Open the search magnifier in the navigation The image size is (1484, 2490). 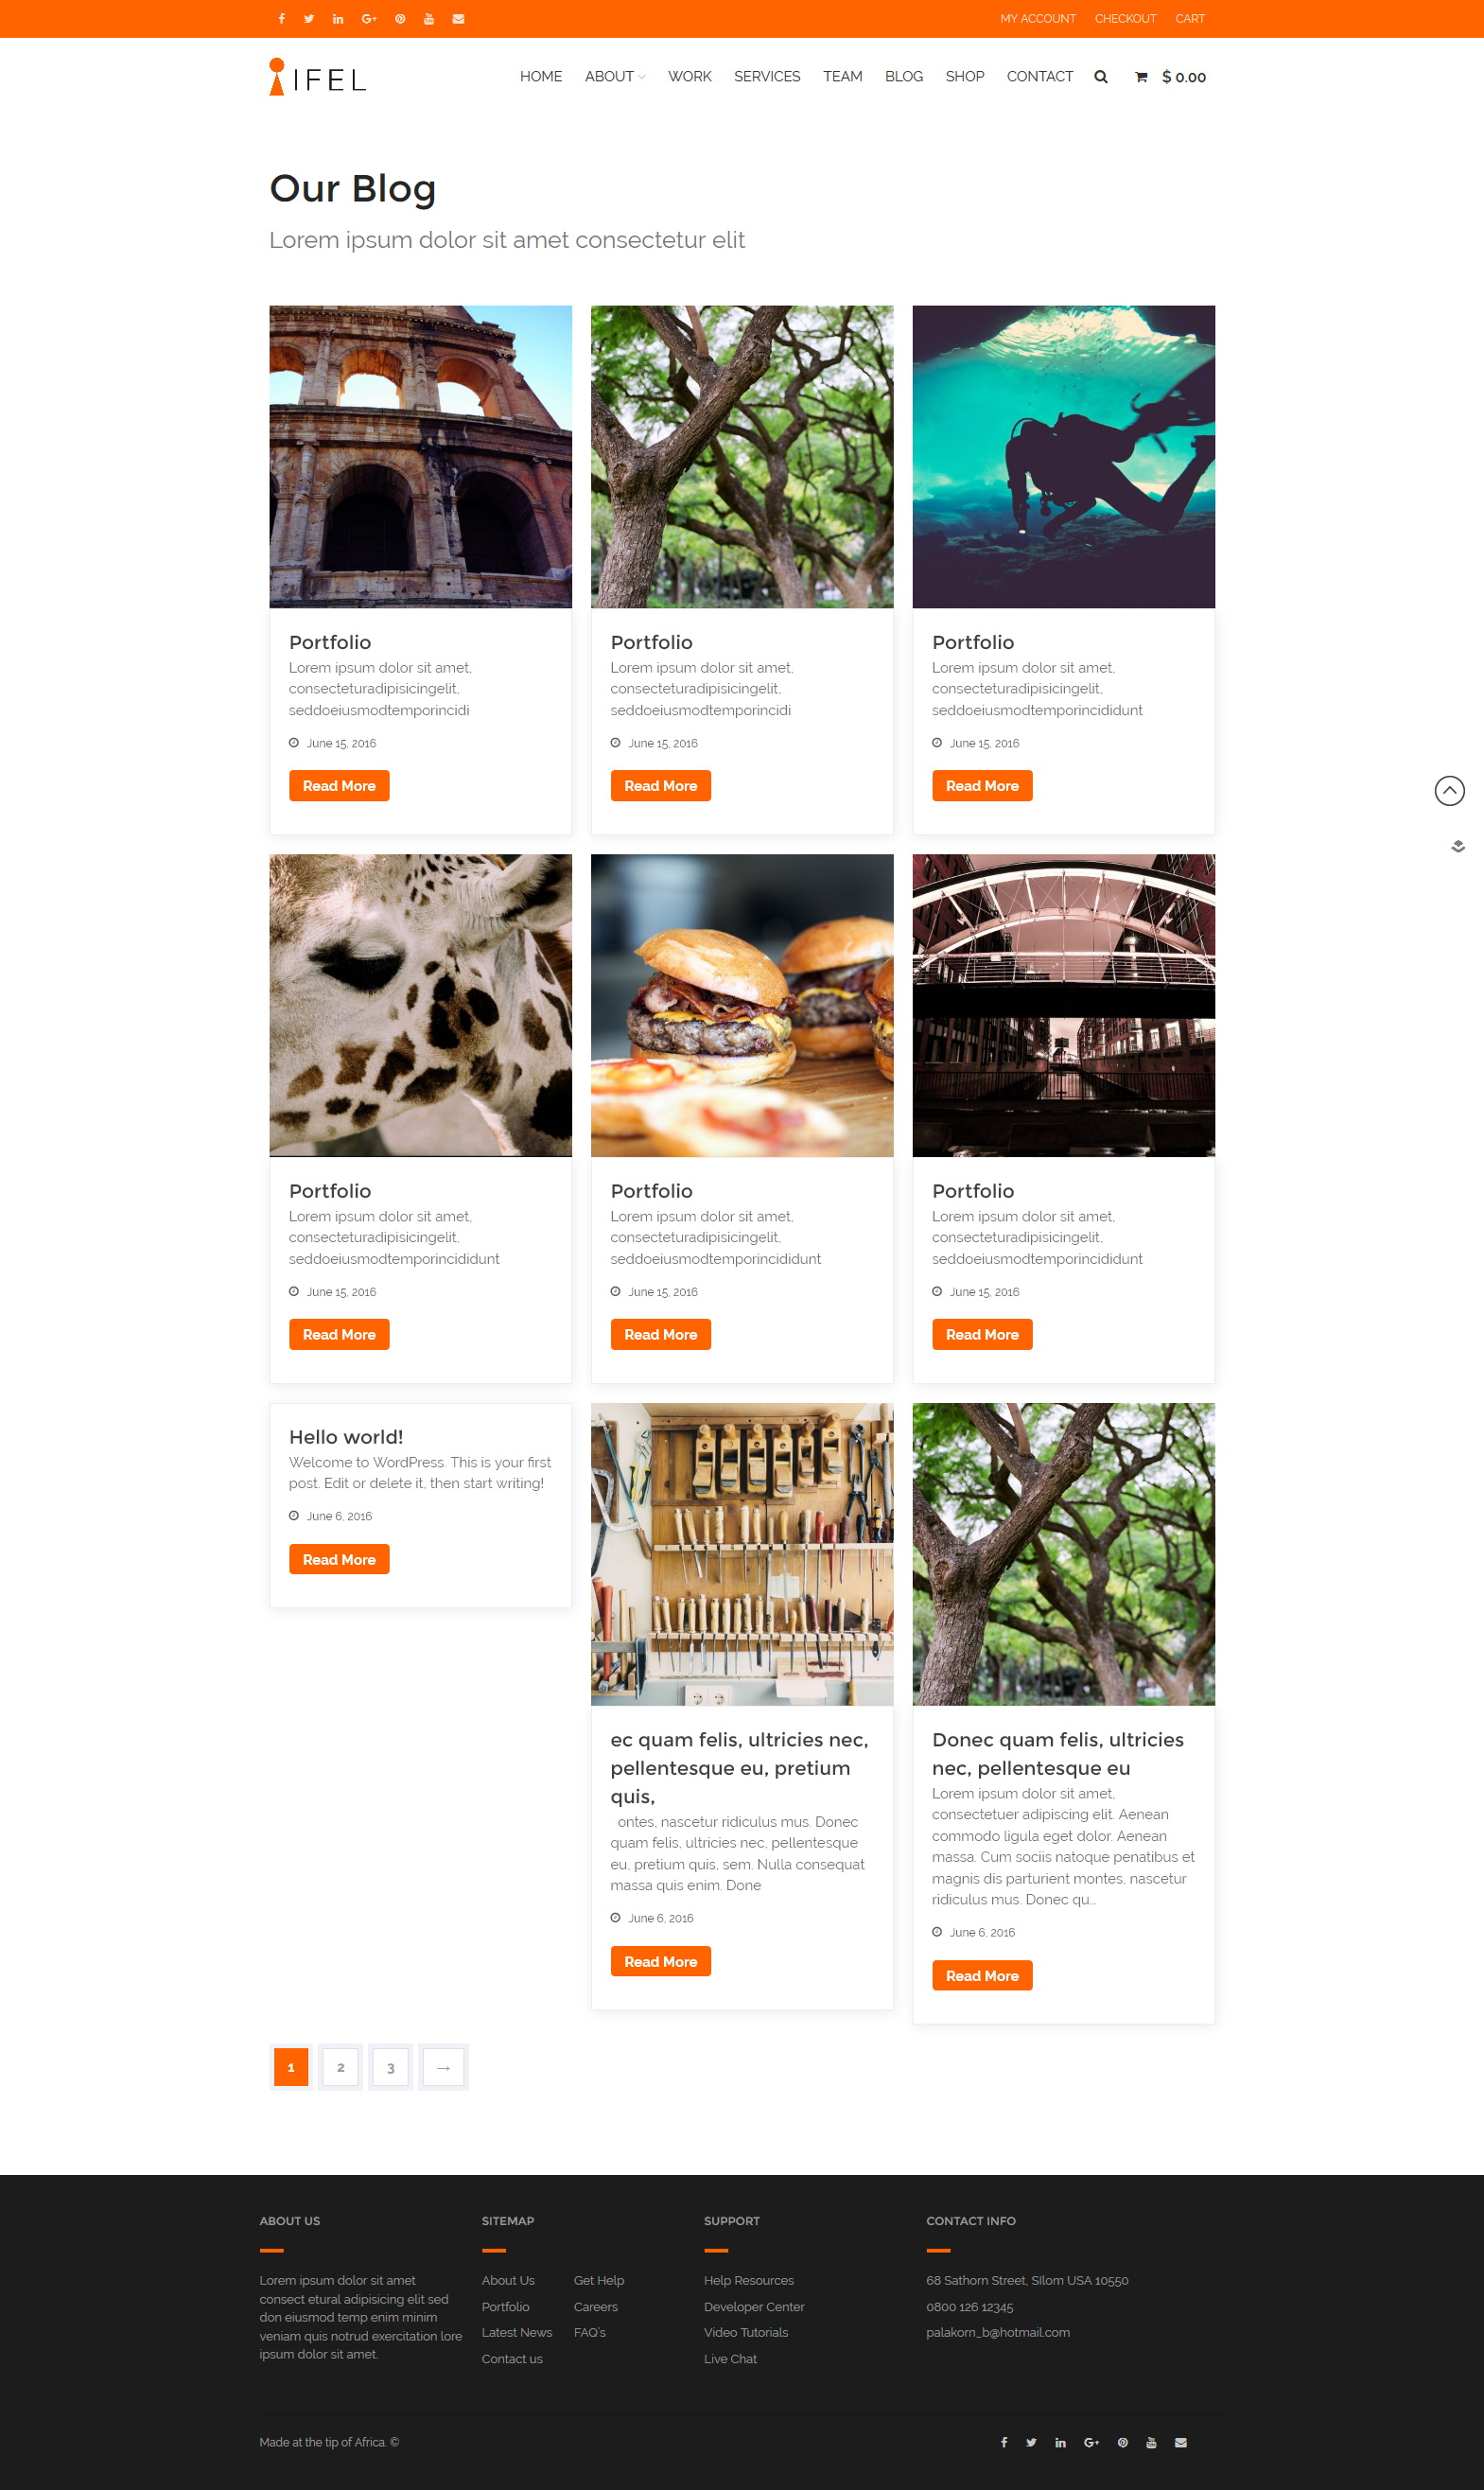point(1101,77)
